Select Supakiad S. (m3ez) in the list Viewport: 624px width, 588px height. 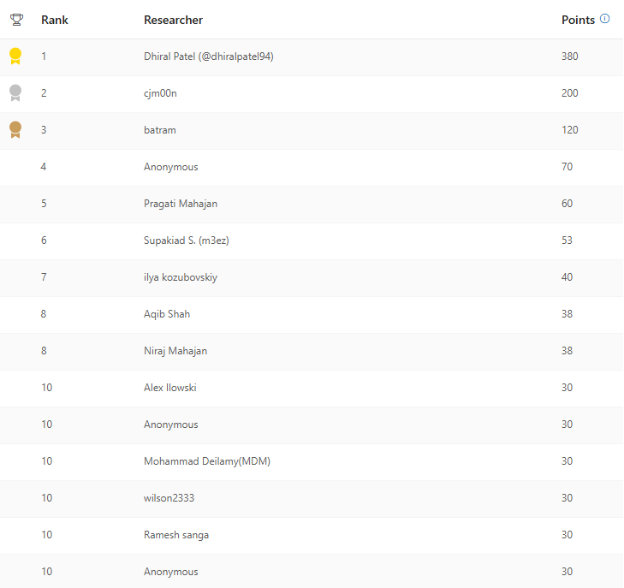pyautogui.click(x=187, y=240)
